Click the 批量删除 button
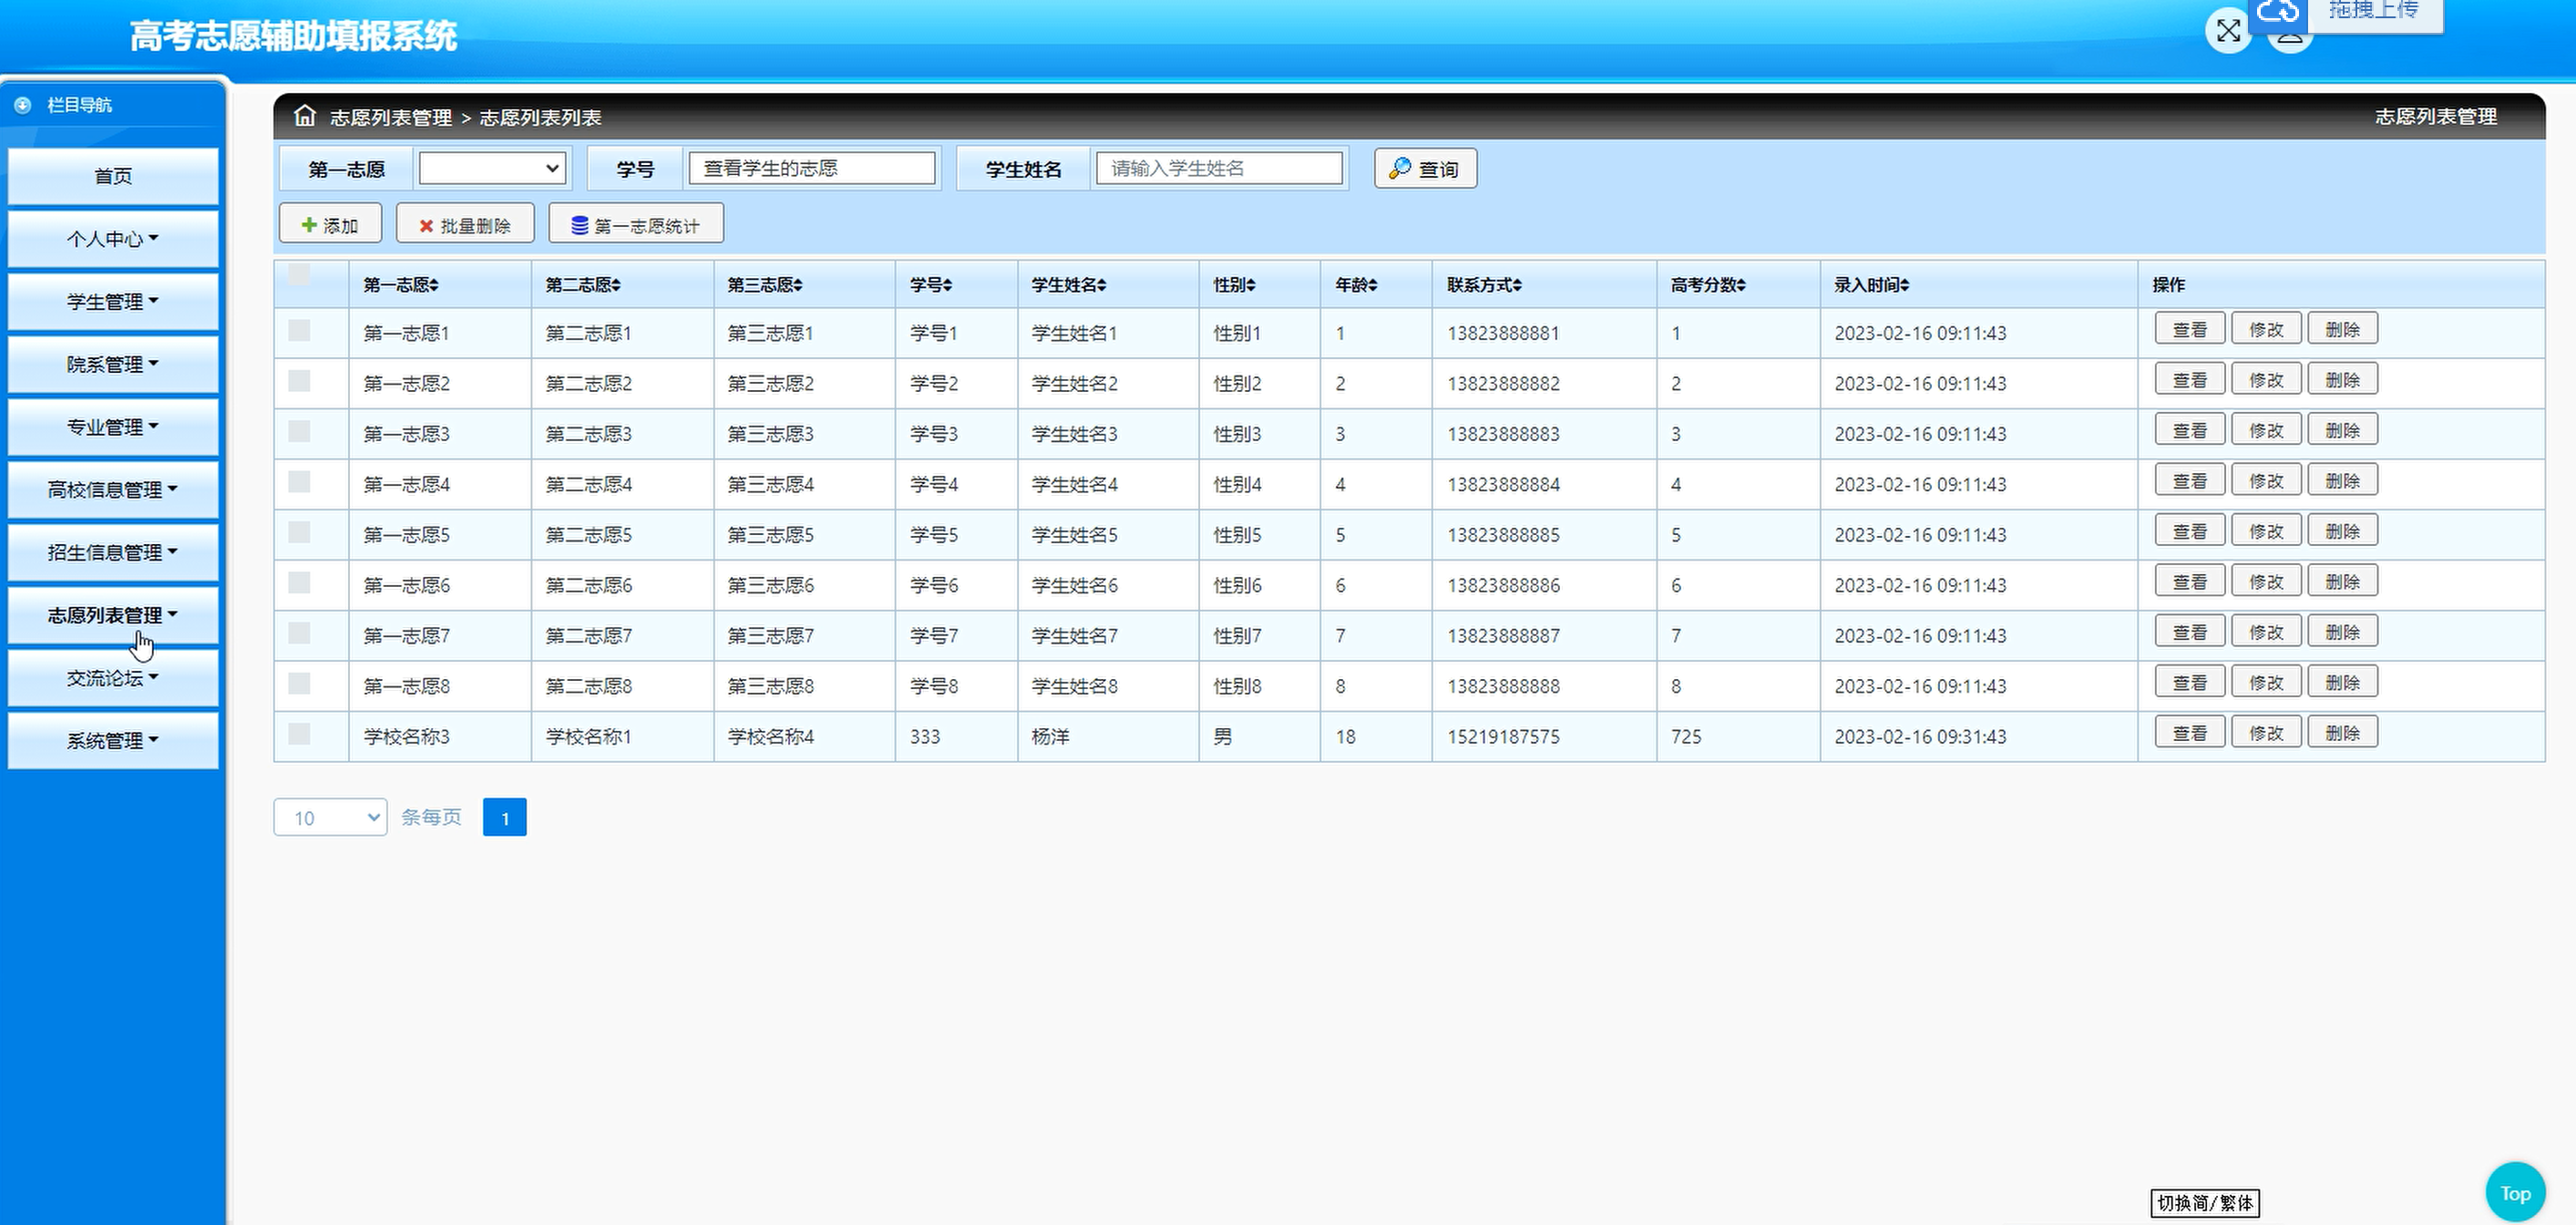The width and height of the screenshot is (2576, 1225). [465, 225]
